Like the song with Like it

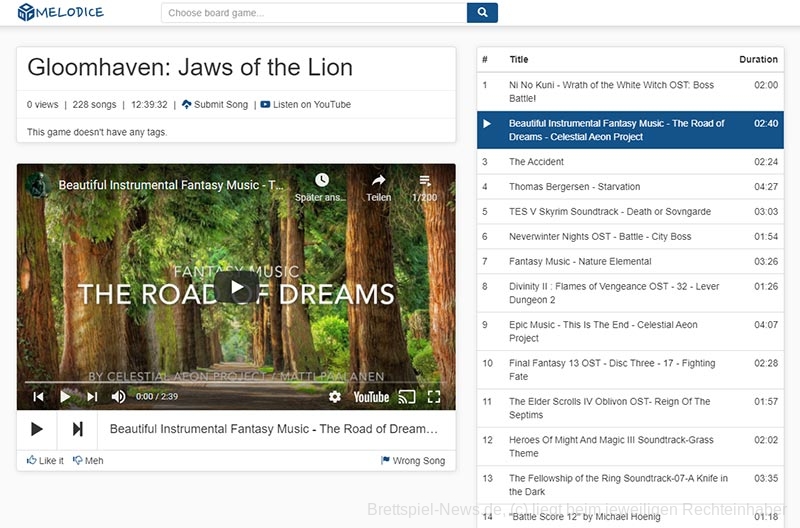pos(45,461)
